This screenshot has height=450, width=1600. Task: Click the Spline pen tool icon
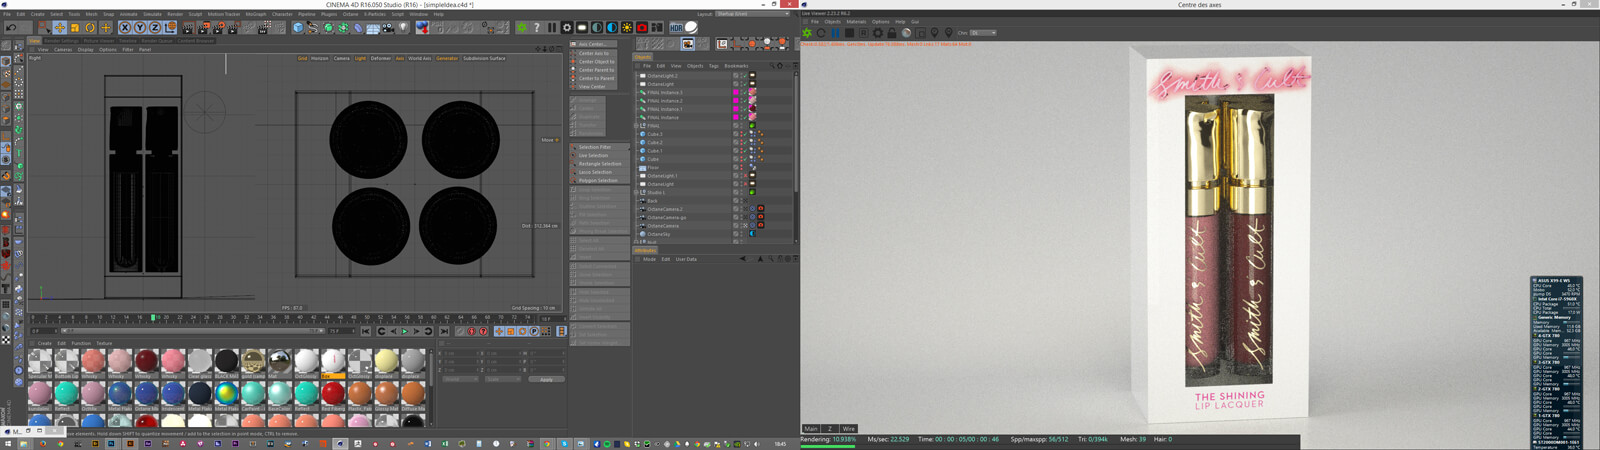coord(312,27)
